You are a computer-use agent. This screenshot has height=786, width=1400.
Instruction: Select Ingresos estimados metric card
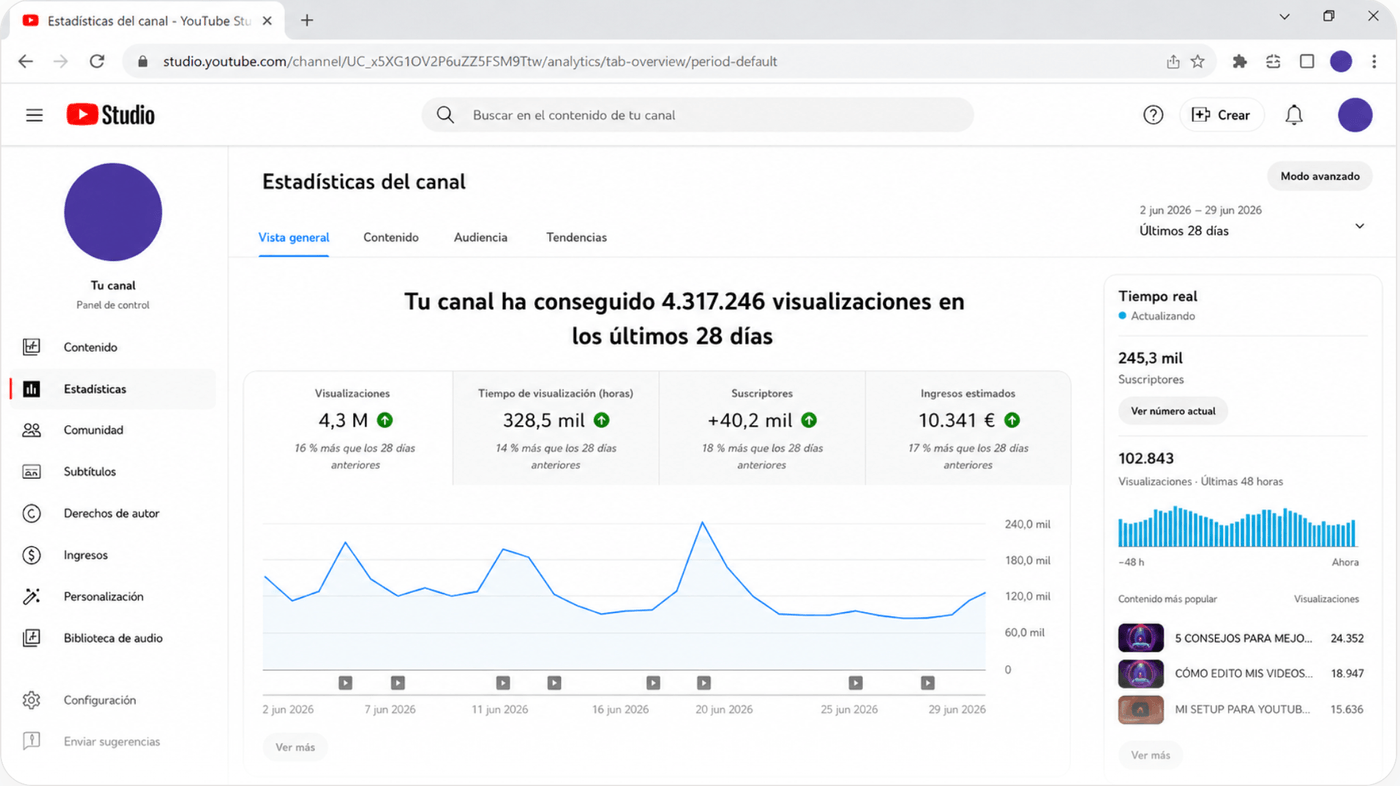tap(968, 429)
